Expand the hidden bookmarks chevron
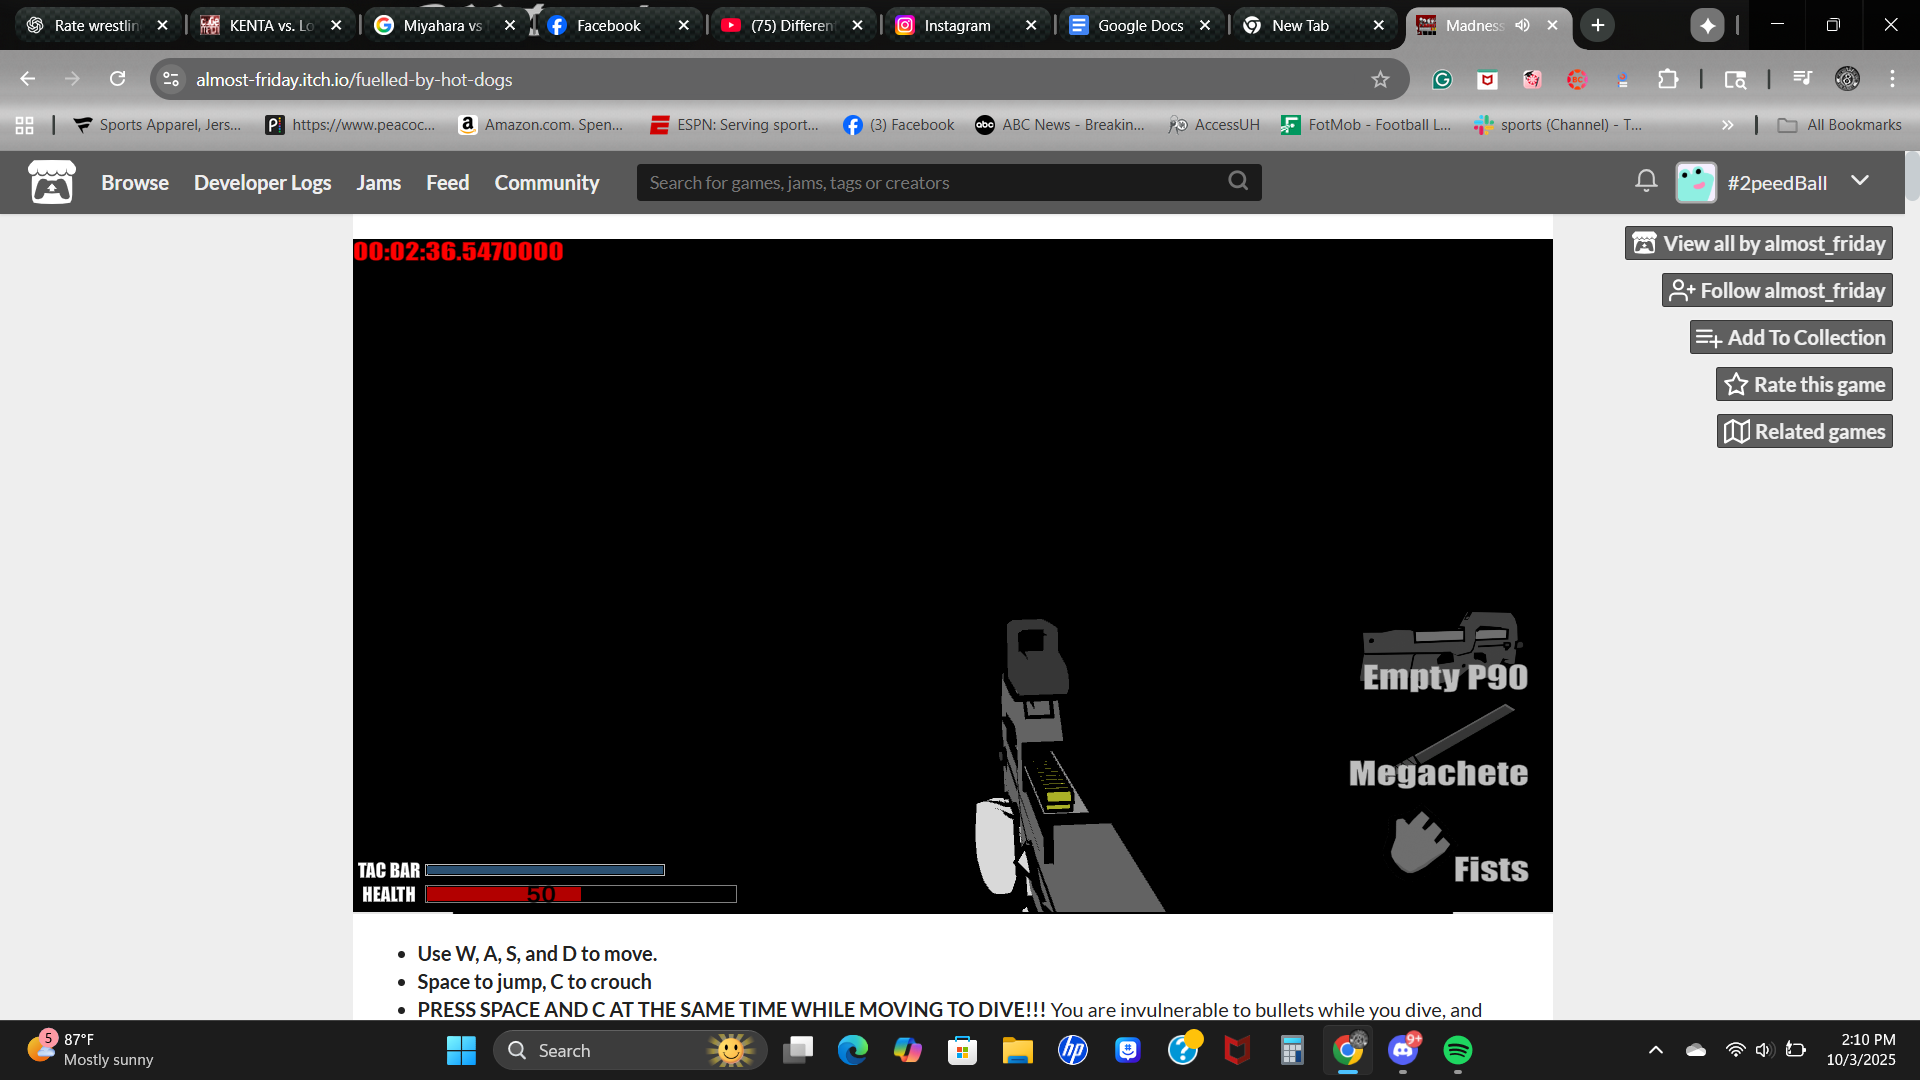 (x=1727, y=125)
